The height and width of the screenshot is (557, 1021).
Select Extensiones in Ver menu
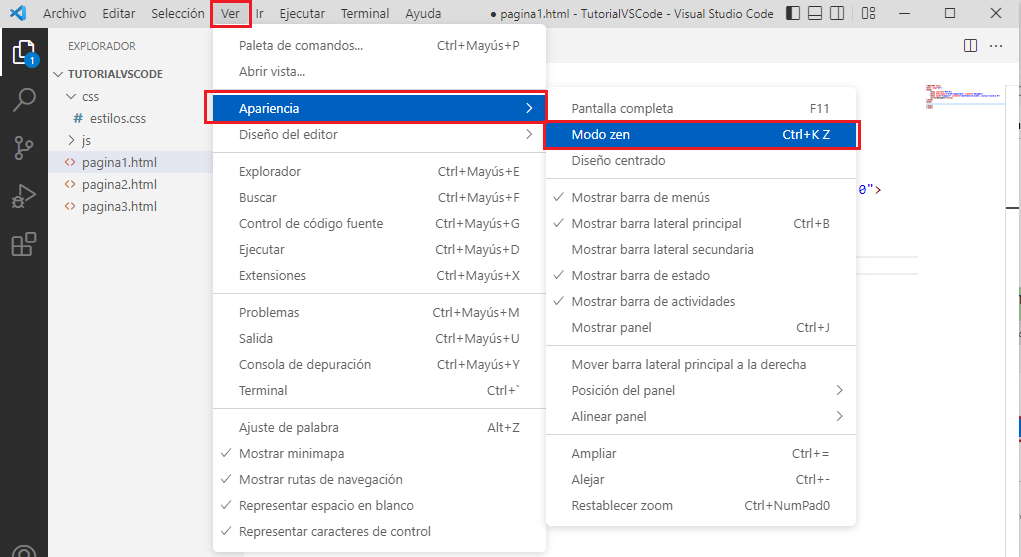pyautogui.click(x=379, y=276)
